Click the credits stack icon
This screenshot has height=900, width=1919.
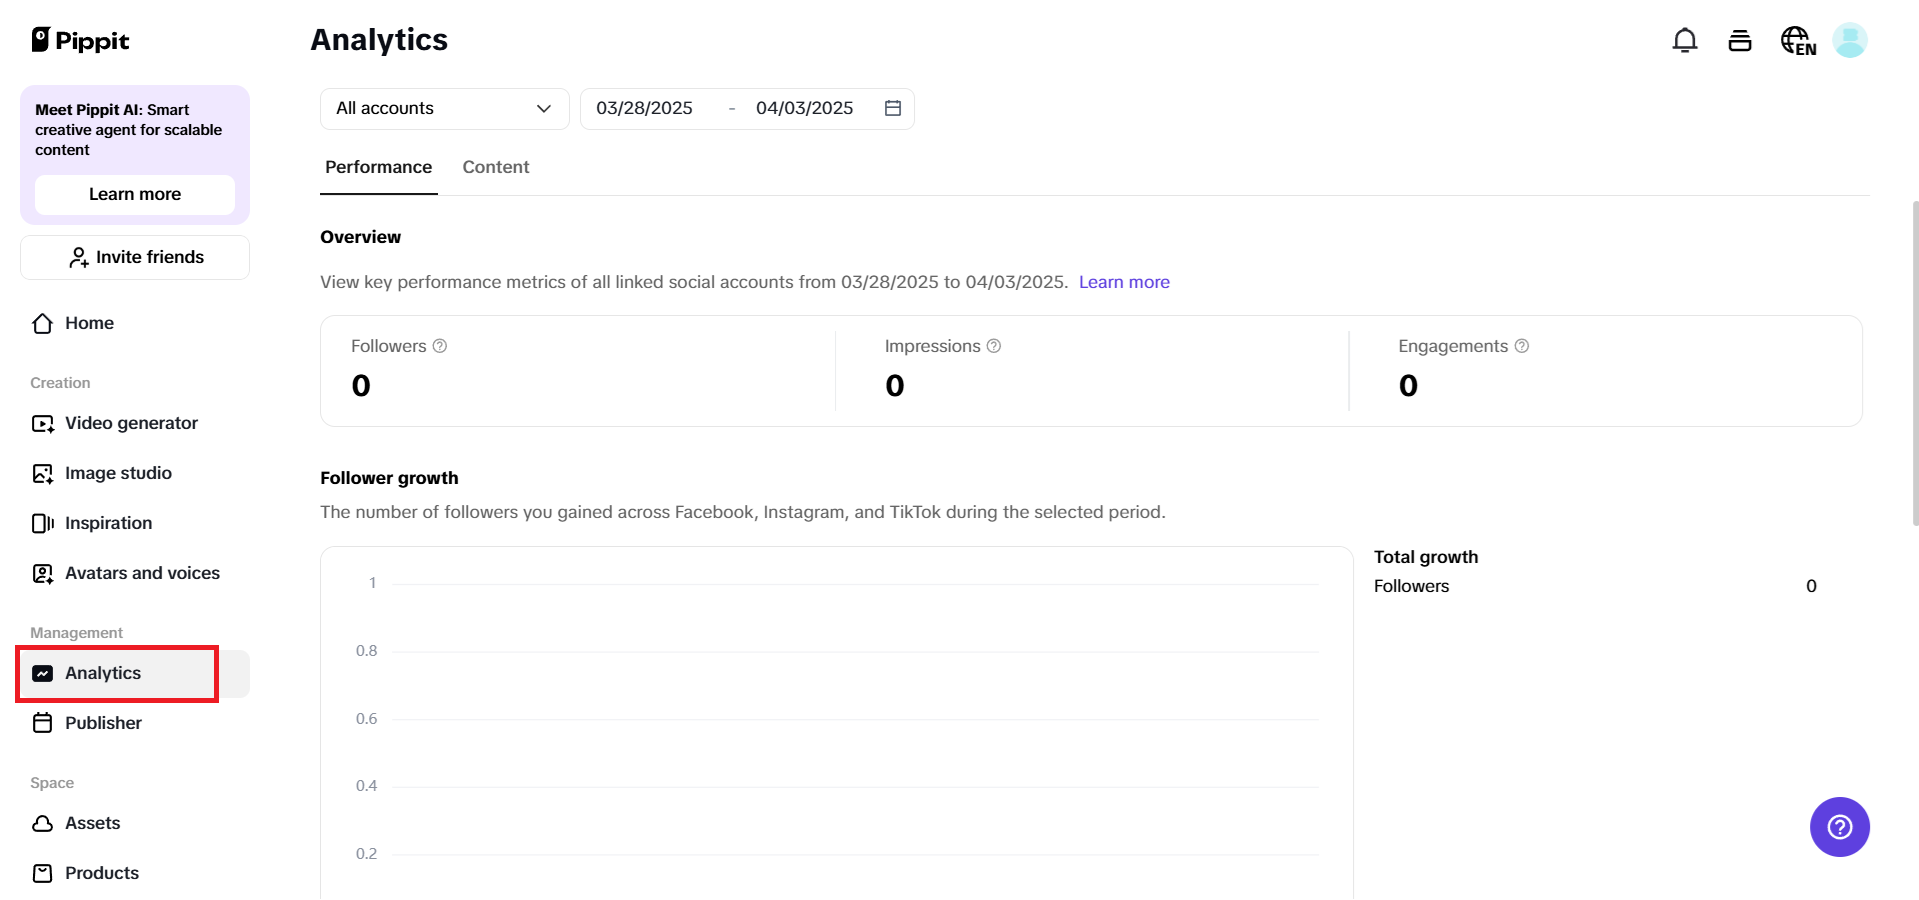1740,40
